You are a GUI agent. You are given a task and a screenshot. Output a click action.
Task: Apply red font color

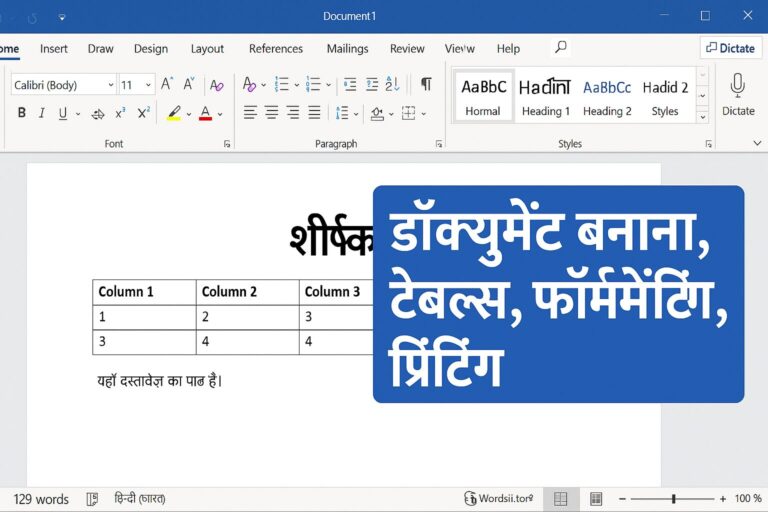pos(206,113)
